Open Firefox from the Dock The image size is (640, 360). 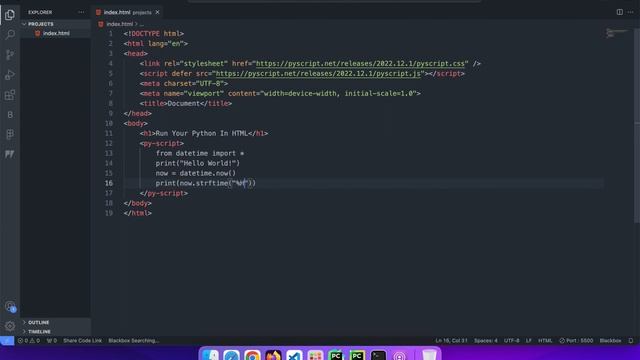click(273, 356)
